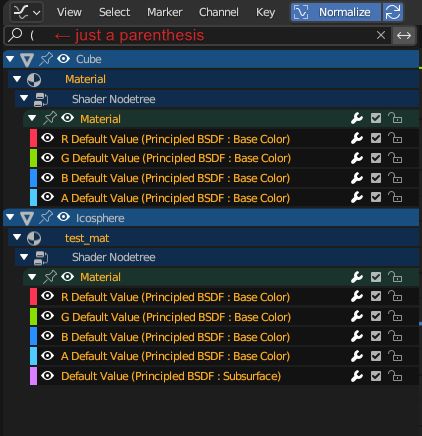Click red swatch of Cube's R Default Value
This screenshot has height=436, width=422.
[x=33, y=138]
